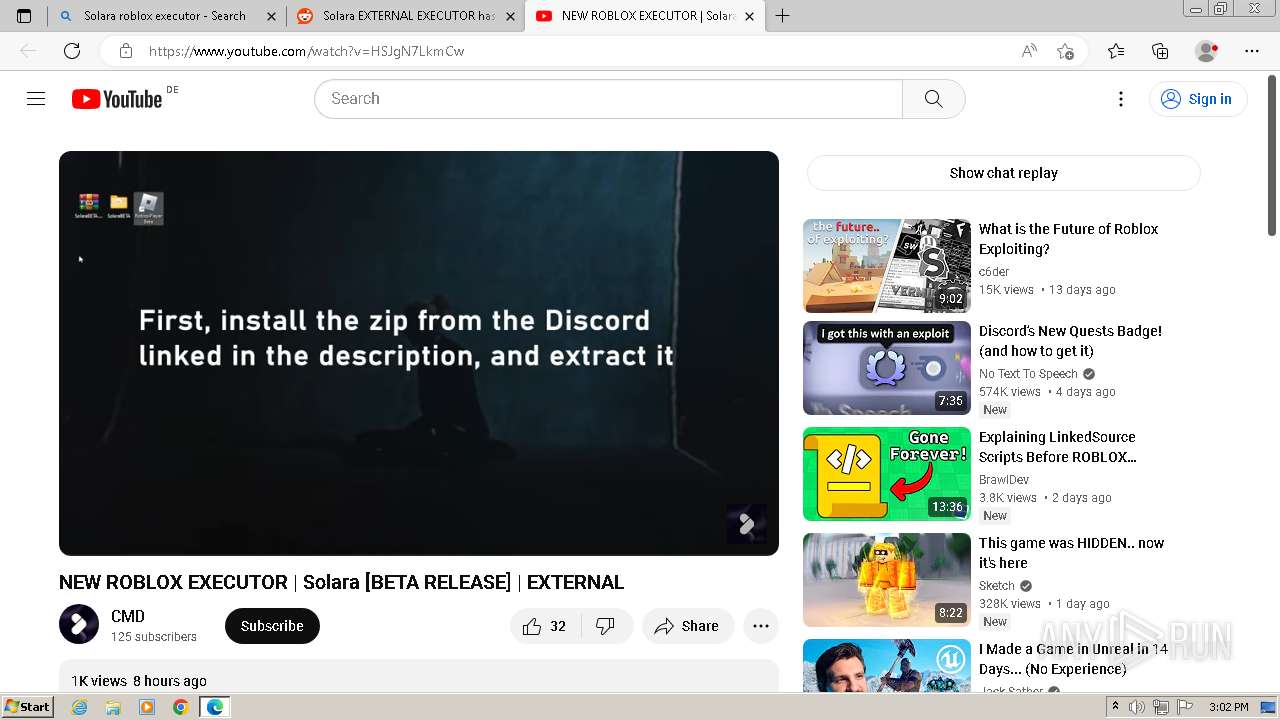Show chat replay
The height and width of the screenshot is (720, 1280).
pos(1003,173)
